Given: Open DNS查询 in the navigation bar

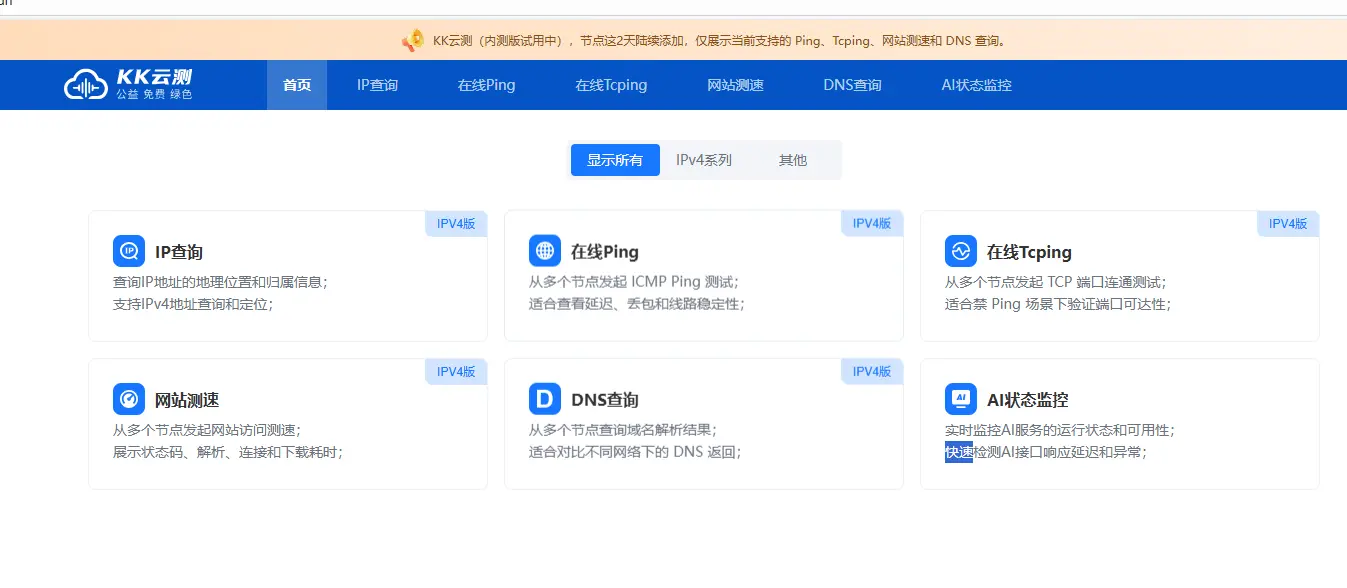Looking at the screenshot, I should pos(853,85).
